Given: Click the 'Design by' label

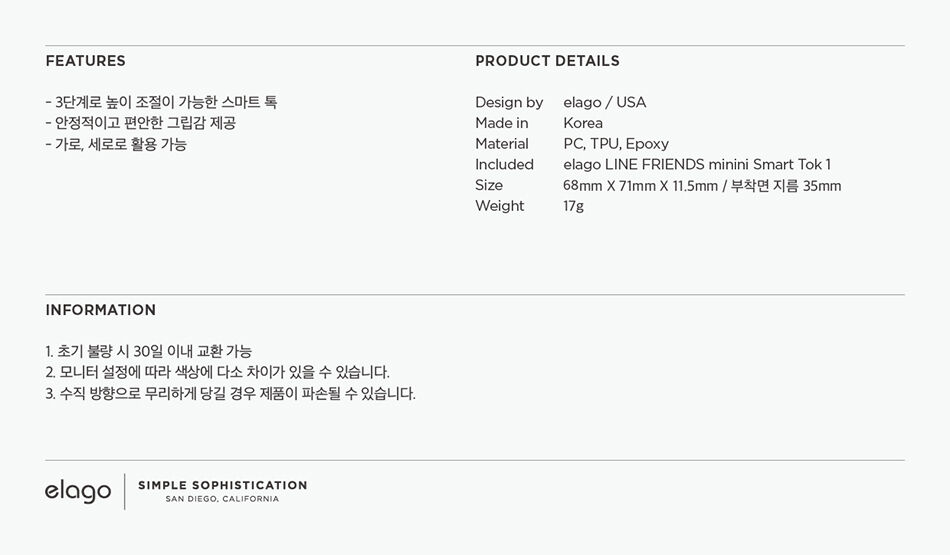Looking at the screenshot, I should pos(509,102).
